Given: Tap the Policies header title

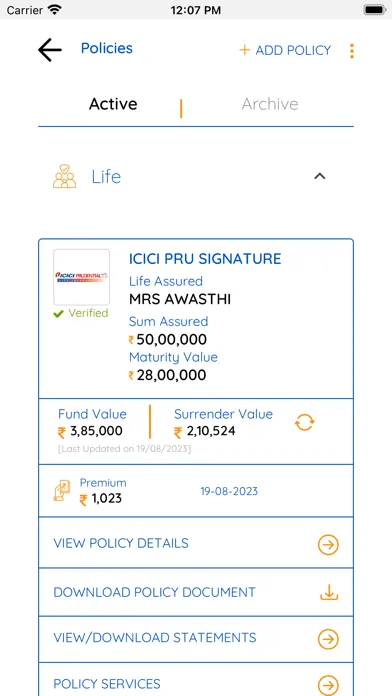Looking at the screenshot, I should click(107, 48).
